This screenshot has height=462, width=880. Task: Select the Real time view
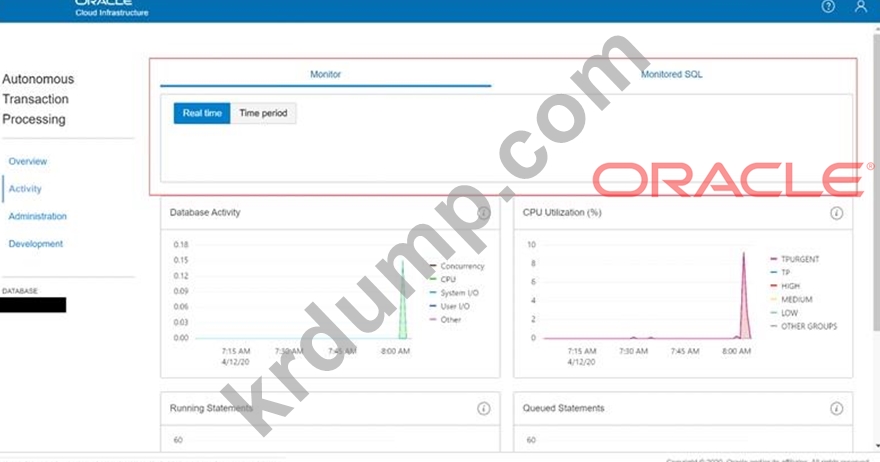tap(202, 113)
